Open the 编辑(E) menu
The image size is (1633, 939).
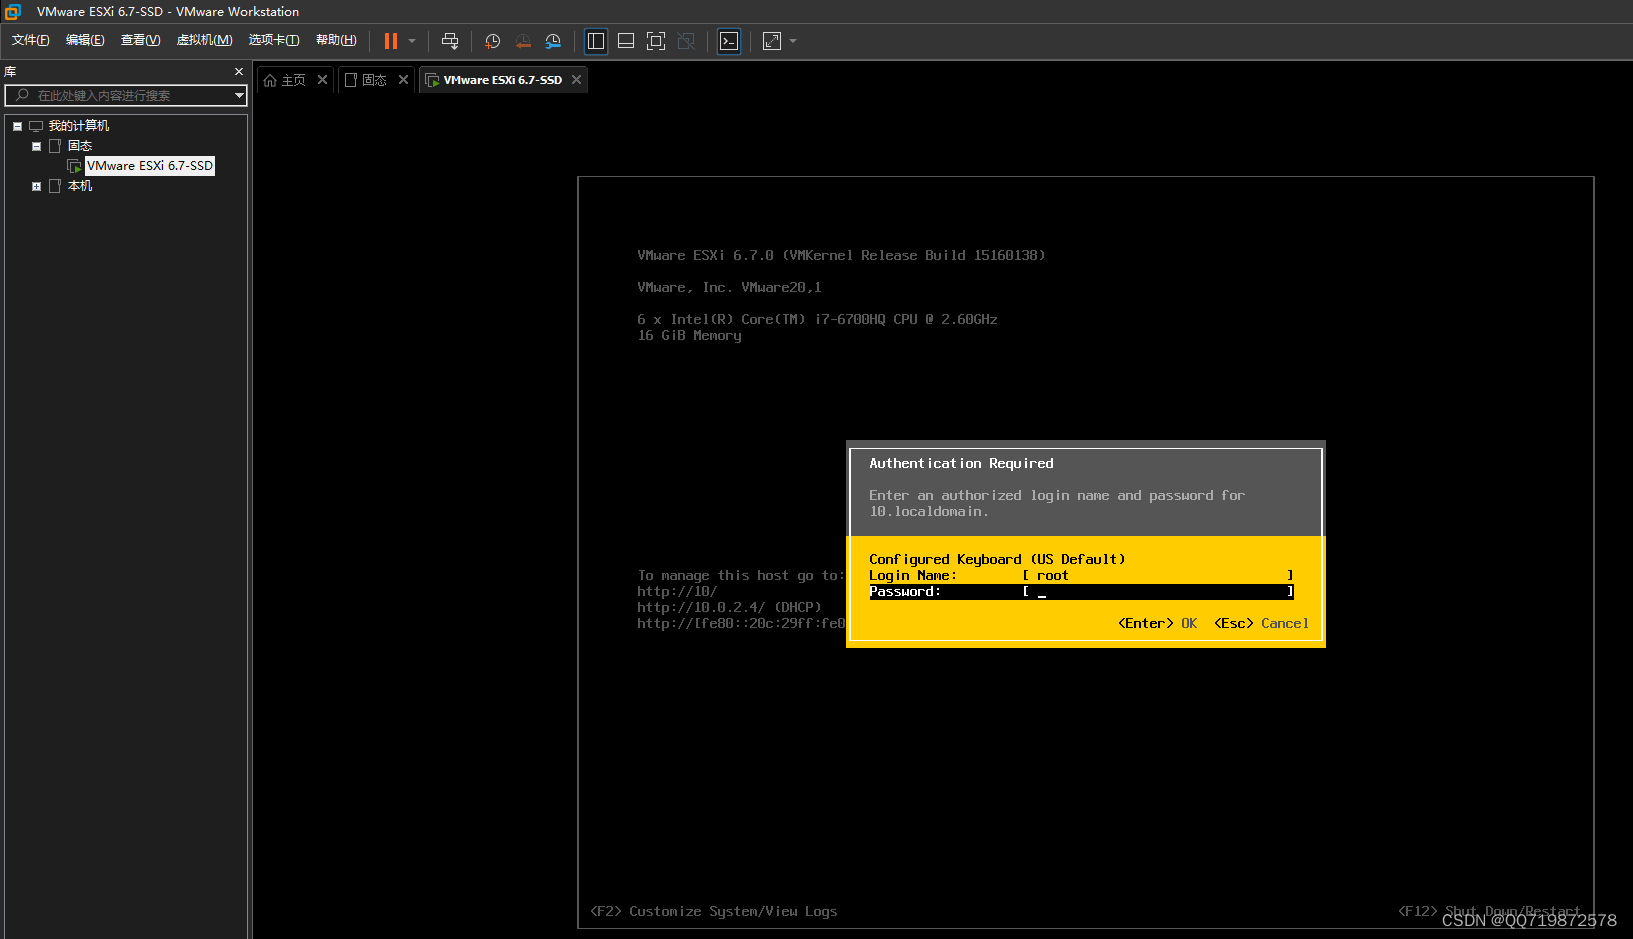85,40
